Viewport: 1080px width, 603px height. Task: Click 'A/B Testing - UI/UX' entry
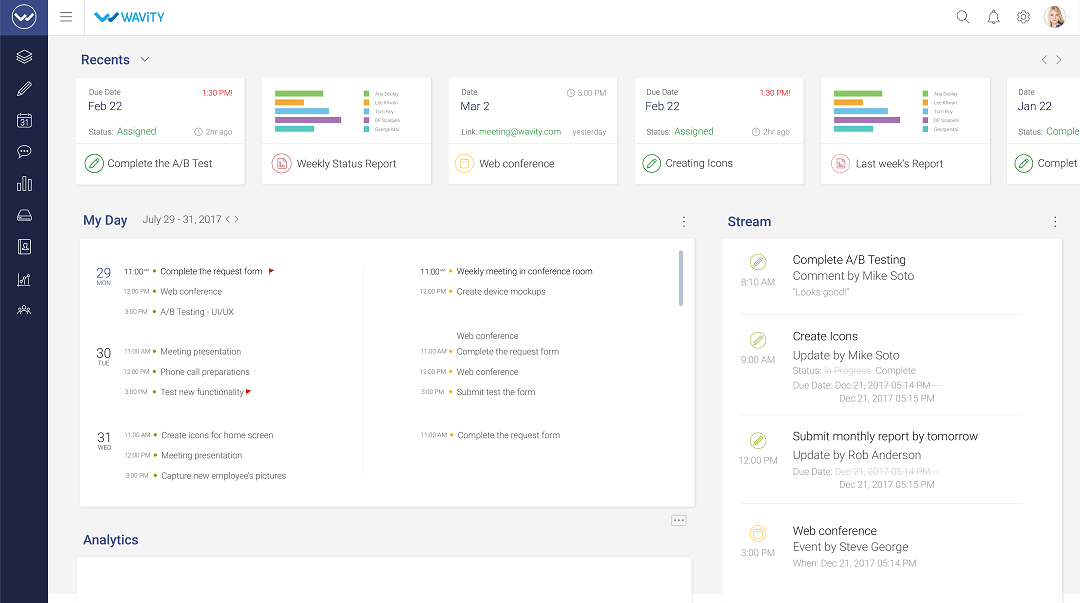[197, 311]
